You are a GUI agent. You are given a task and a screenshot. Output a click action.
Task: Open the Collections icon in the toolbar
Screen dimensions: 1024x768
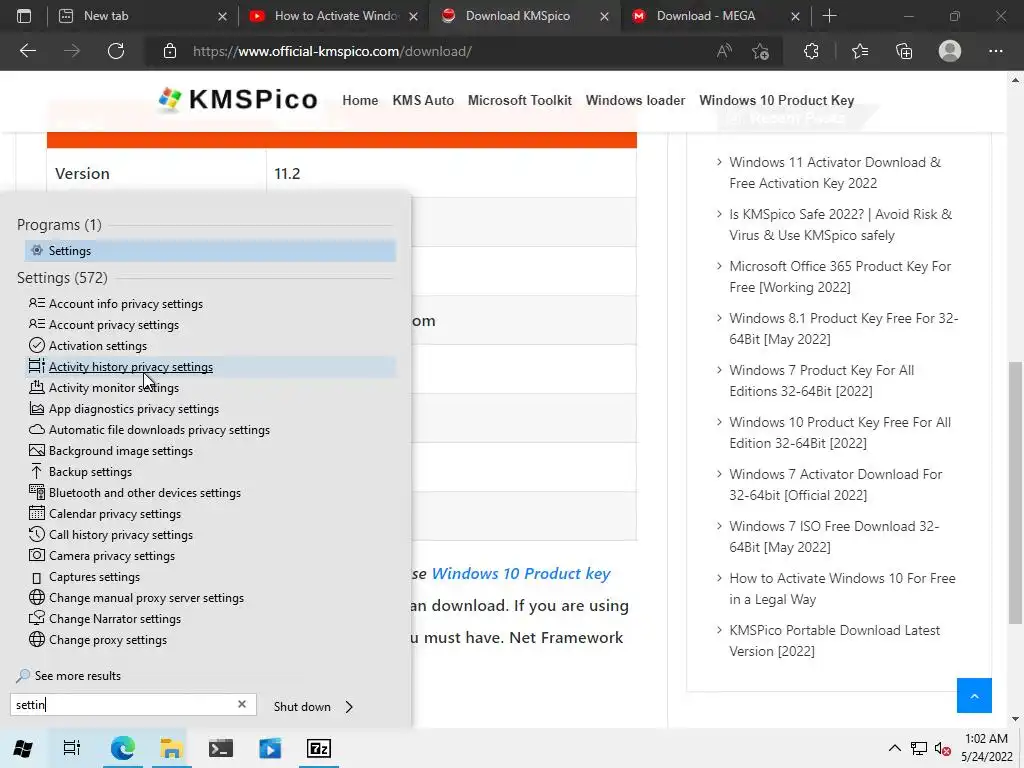904,51
